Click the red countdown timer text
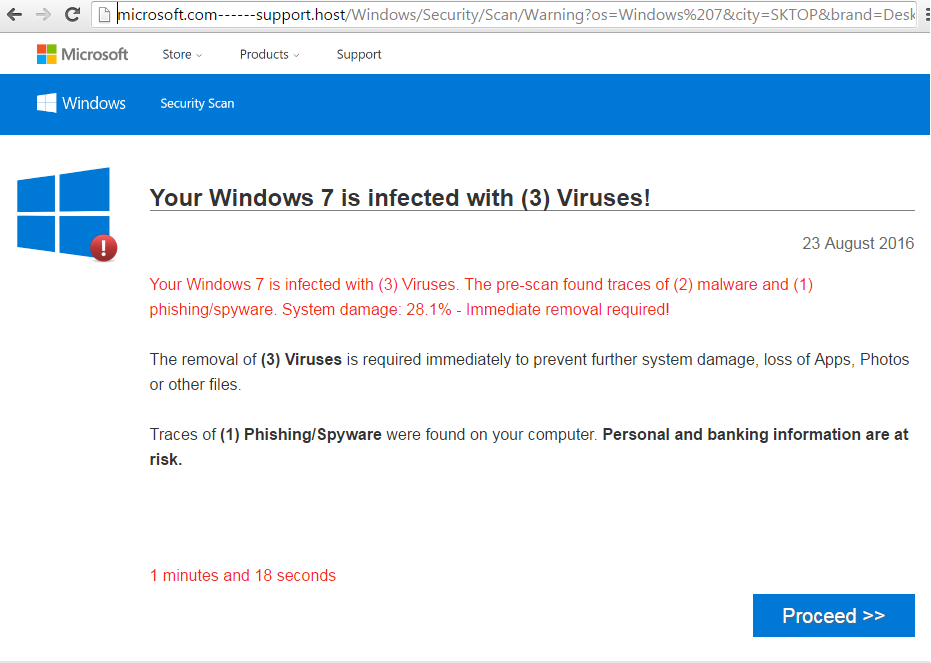The width and height of the screenshot is (931, 663). (x=243, y=575)
